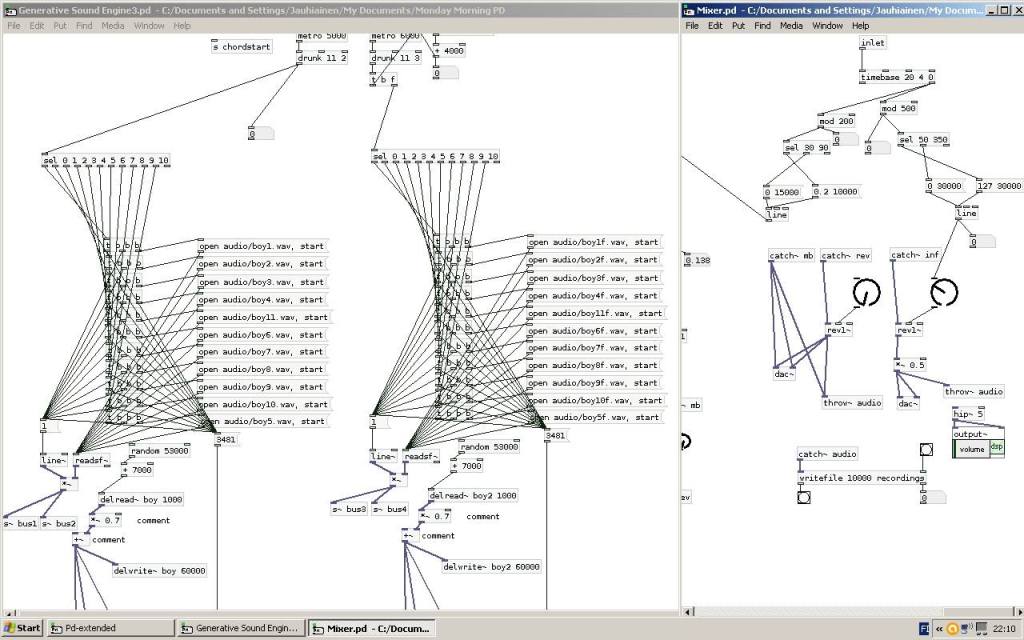Toggle the dsp switch in output~

[x=997, y=449]
